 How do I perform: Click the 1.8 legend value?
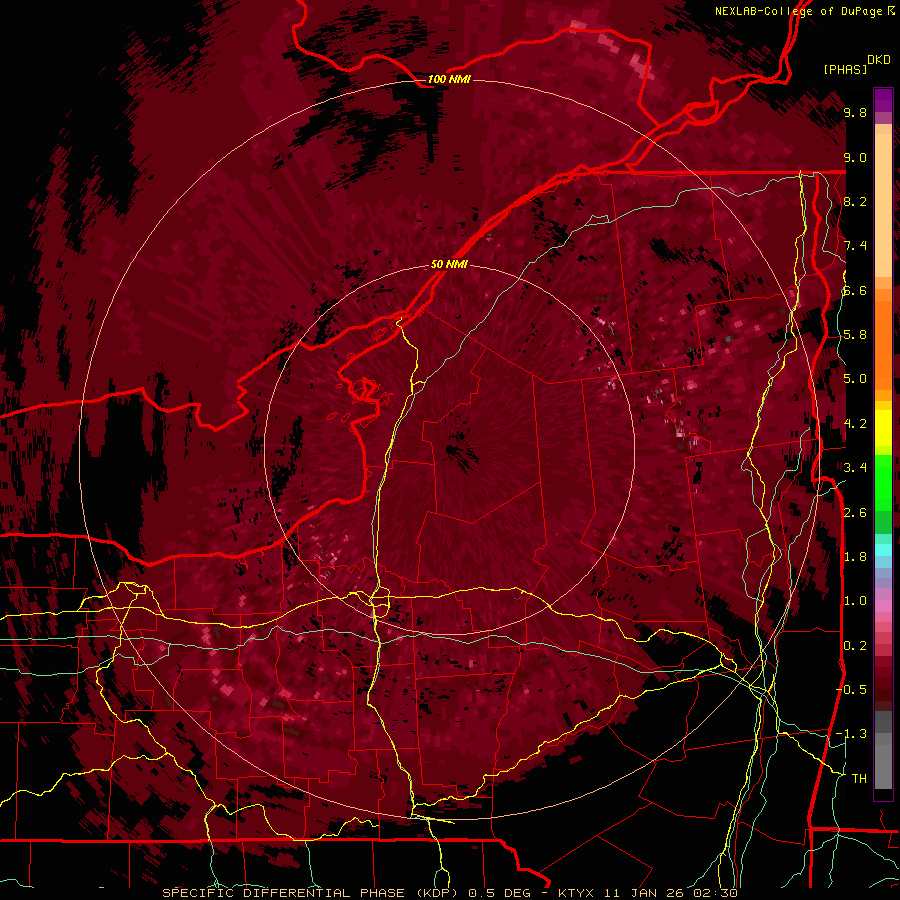click(855, 557)
